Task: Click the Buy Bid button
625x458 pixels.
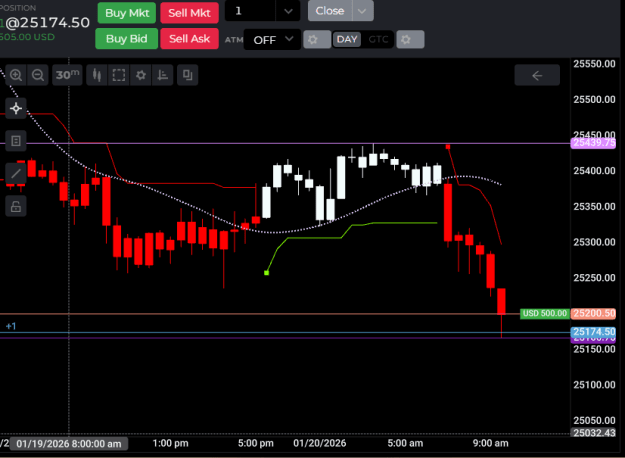Action: (126, 39)
